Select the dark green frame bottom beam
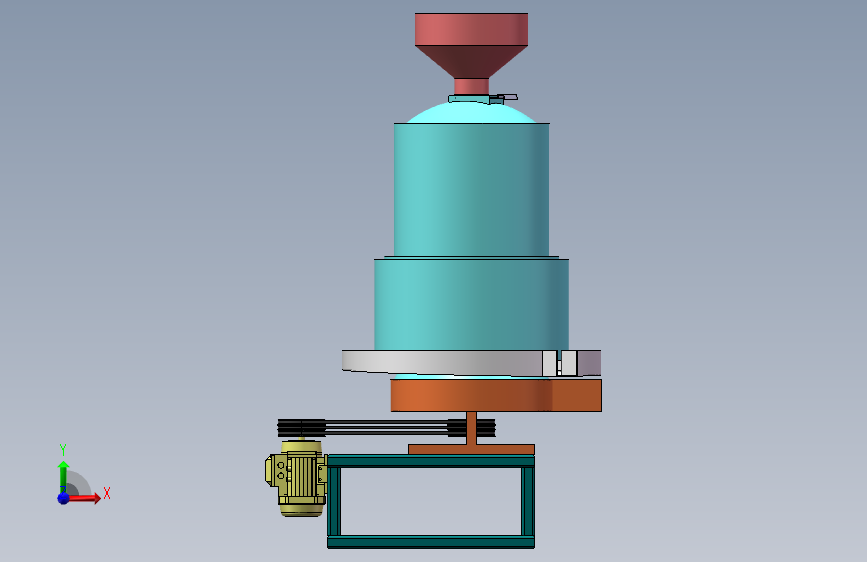867x562 pixels. pos(431,542)
